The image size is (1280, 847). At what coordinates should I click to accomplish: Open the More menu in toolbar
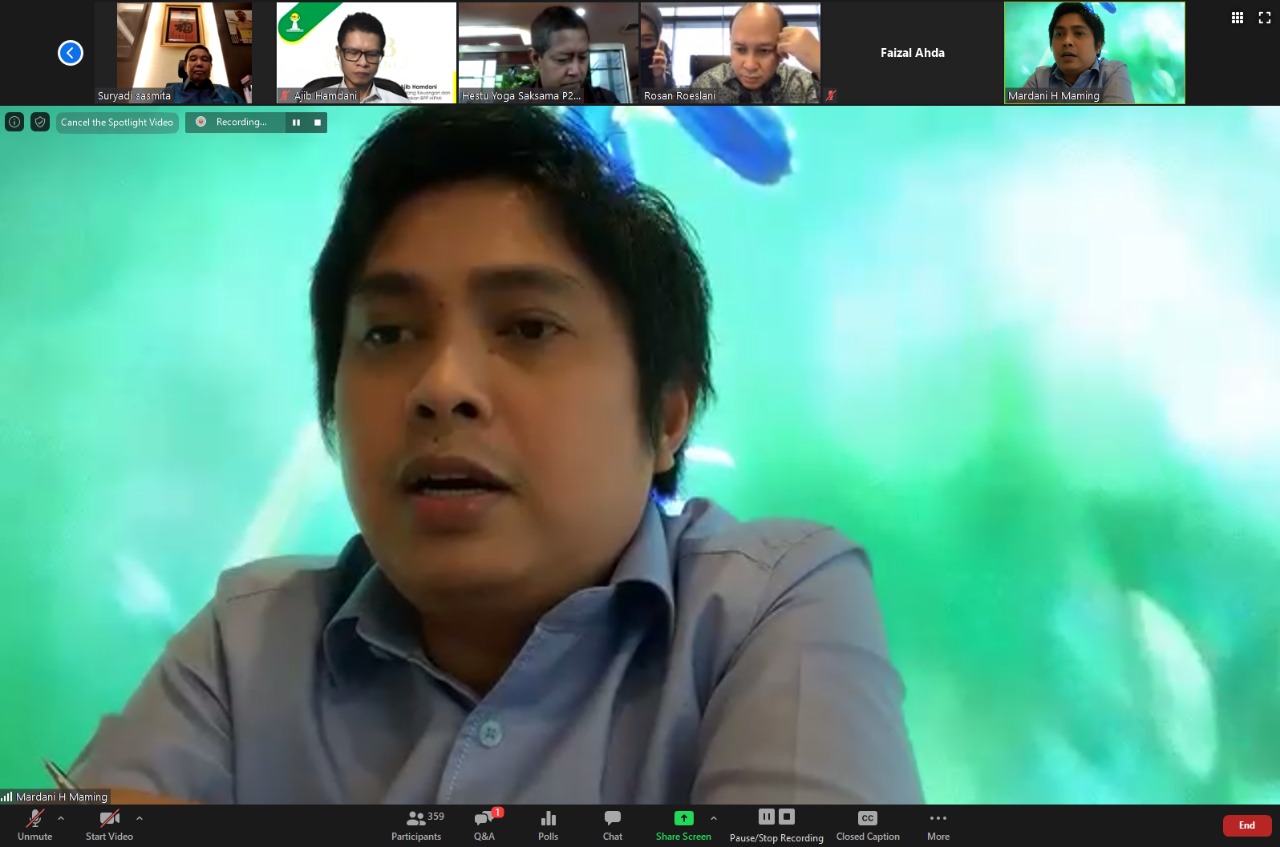(938, 825)
